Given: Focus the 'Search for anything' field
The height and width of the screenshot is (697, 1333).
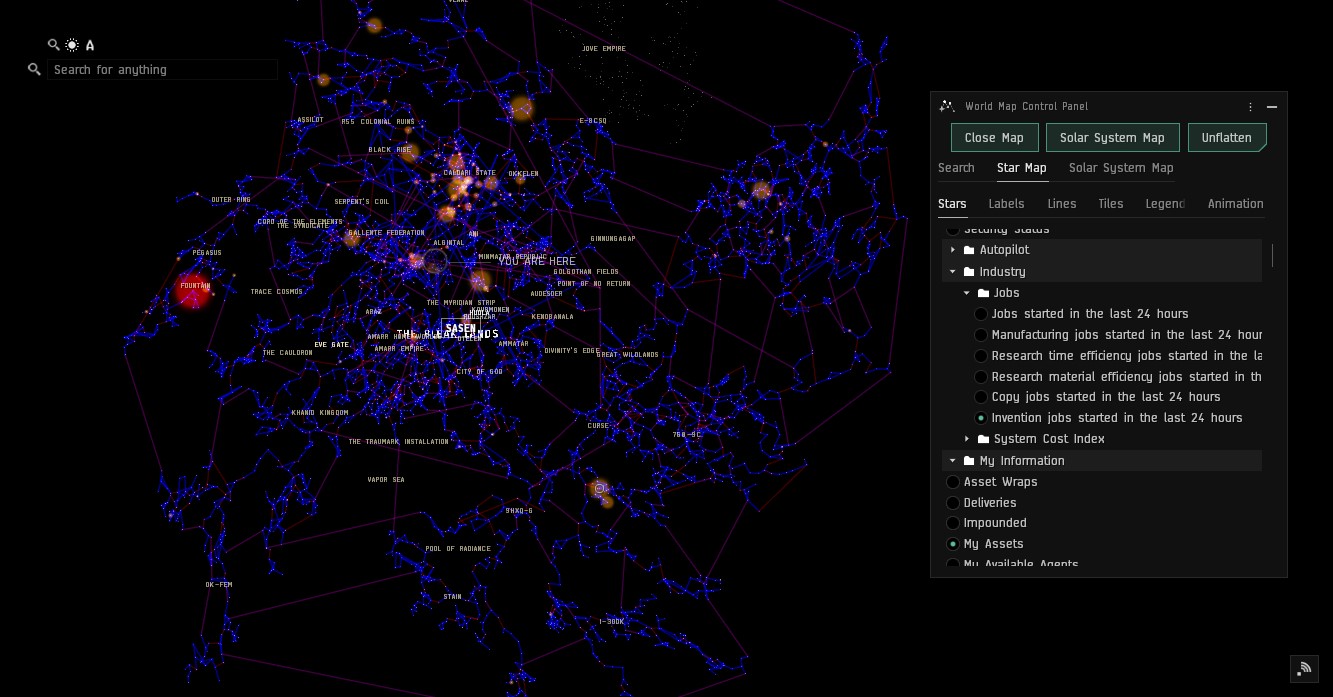Looking at the screenshot, I should 162,69.
